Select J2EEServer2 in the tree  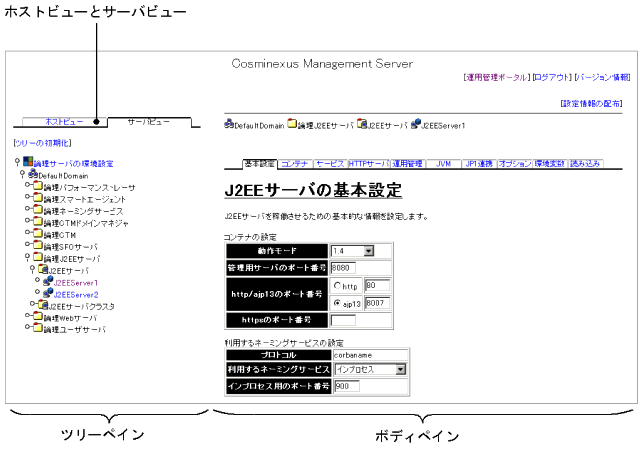tap(76, 294)
